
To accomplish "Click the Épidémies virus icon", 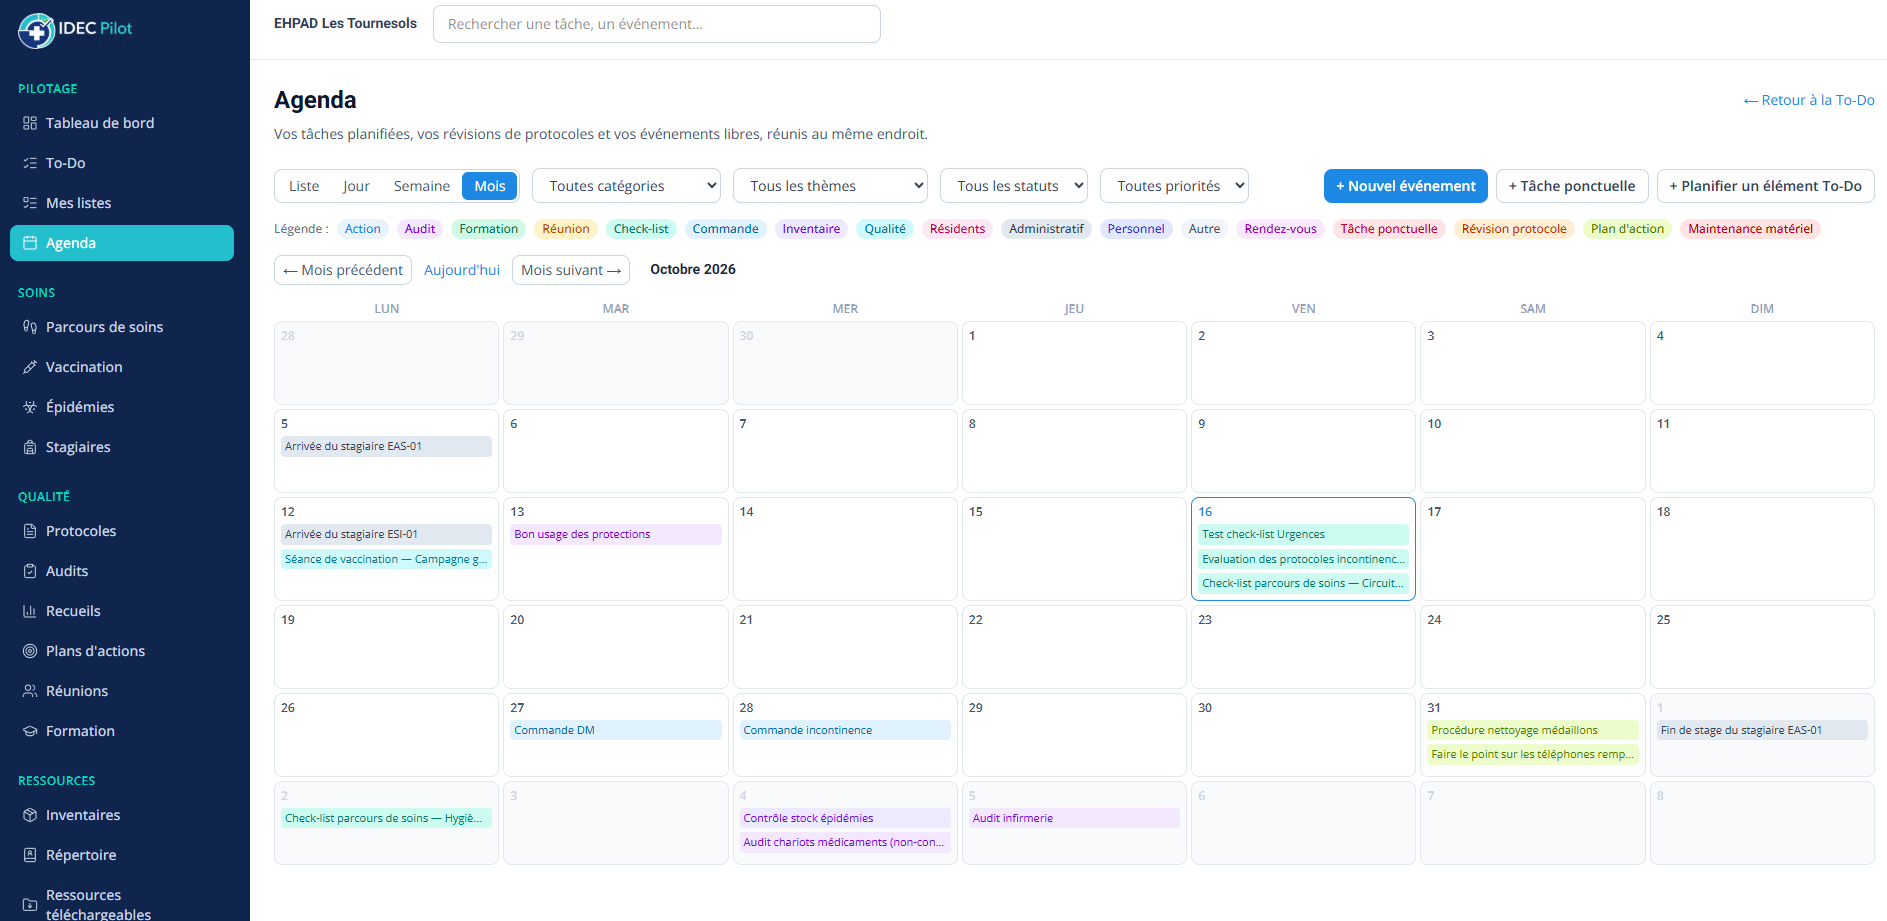I will tap(30, 407).
